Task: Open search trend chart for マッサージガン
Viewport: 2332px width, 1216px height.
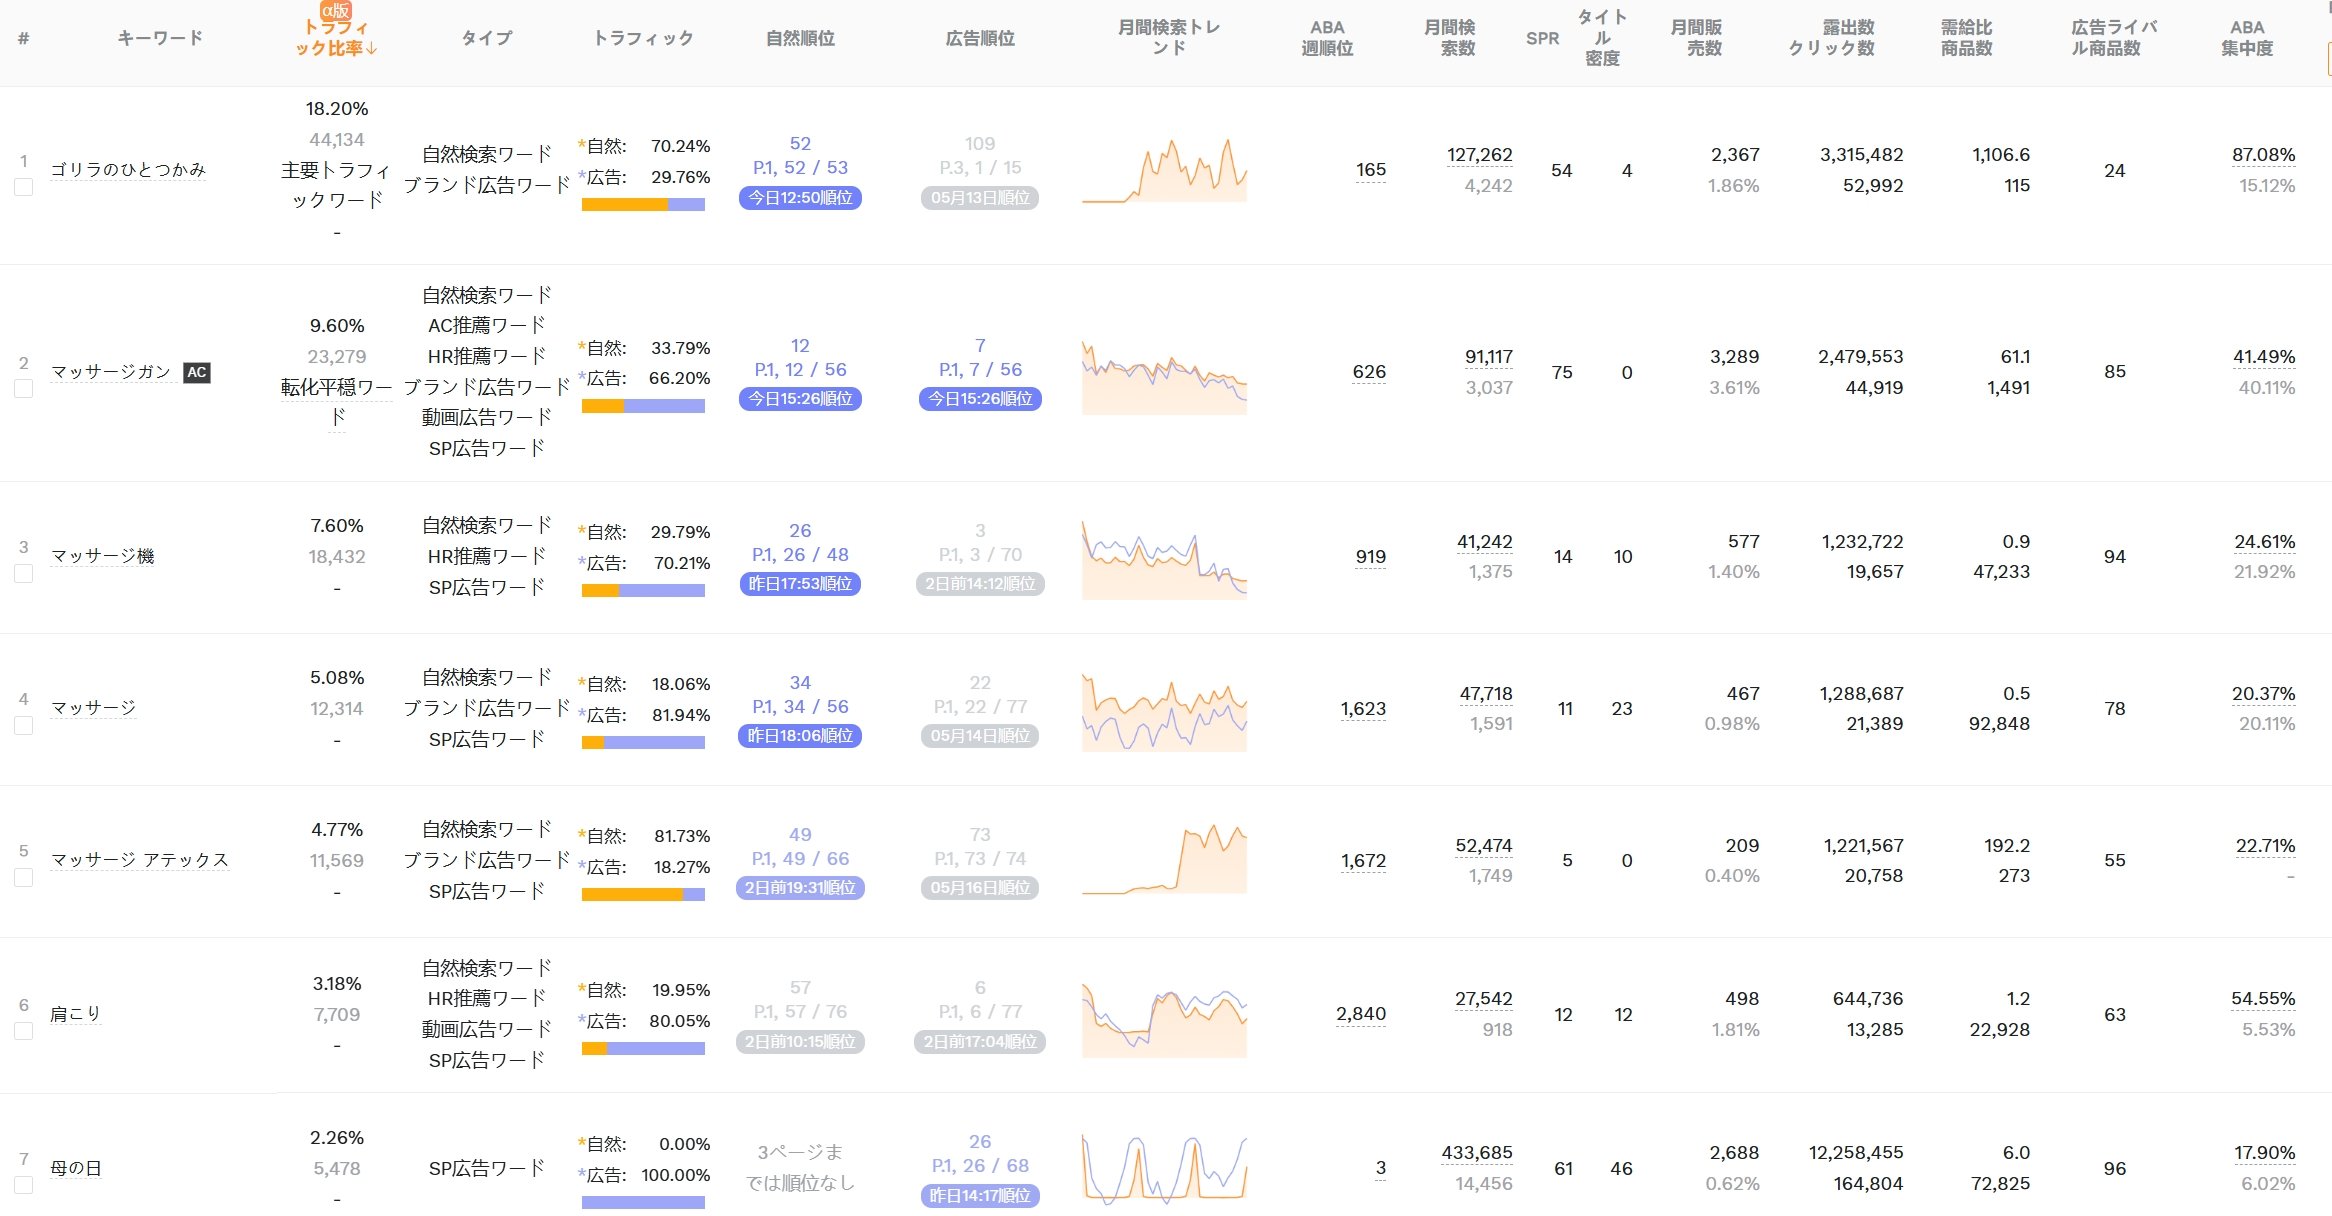Action: point(1164,378)
